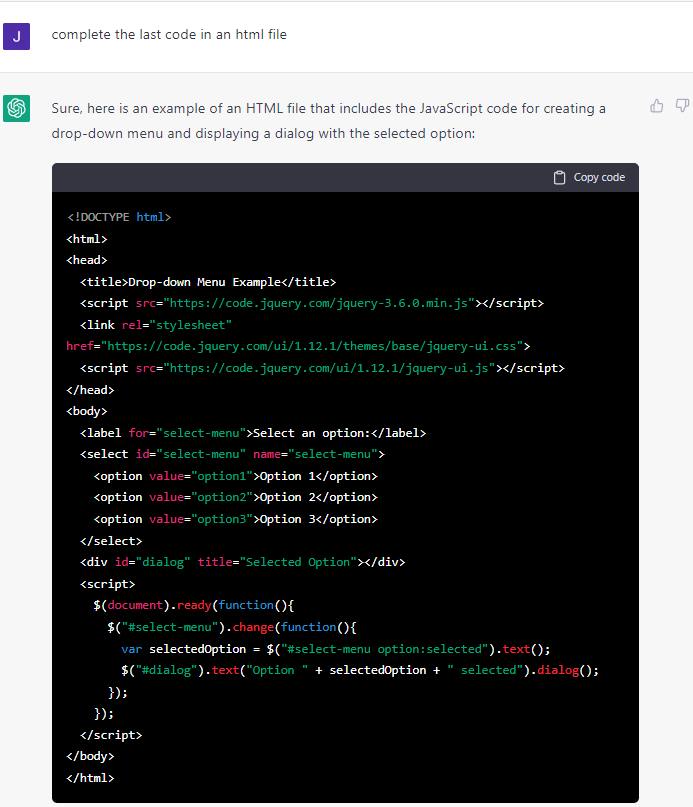
Task: Click the '</select>' closing tag line
Action: click(111, 541)
